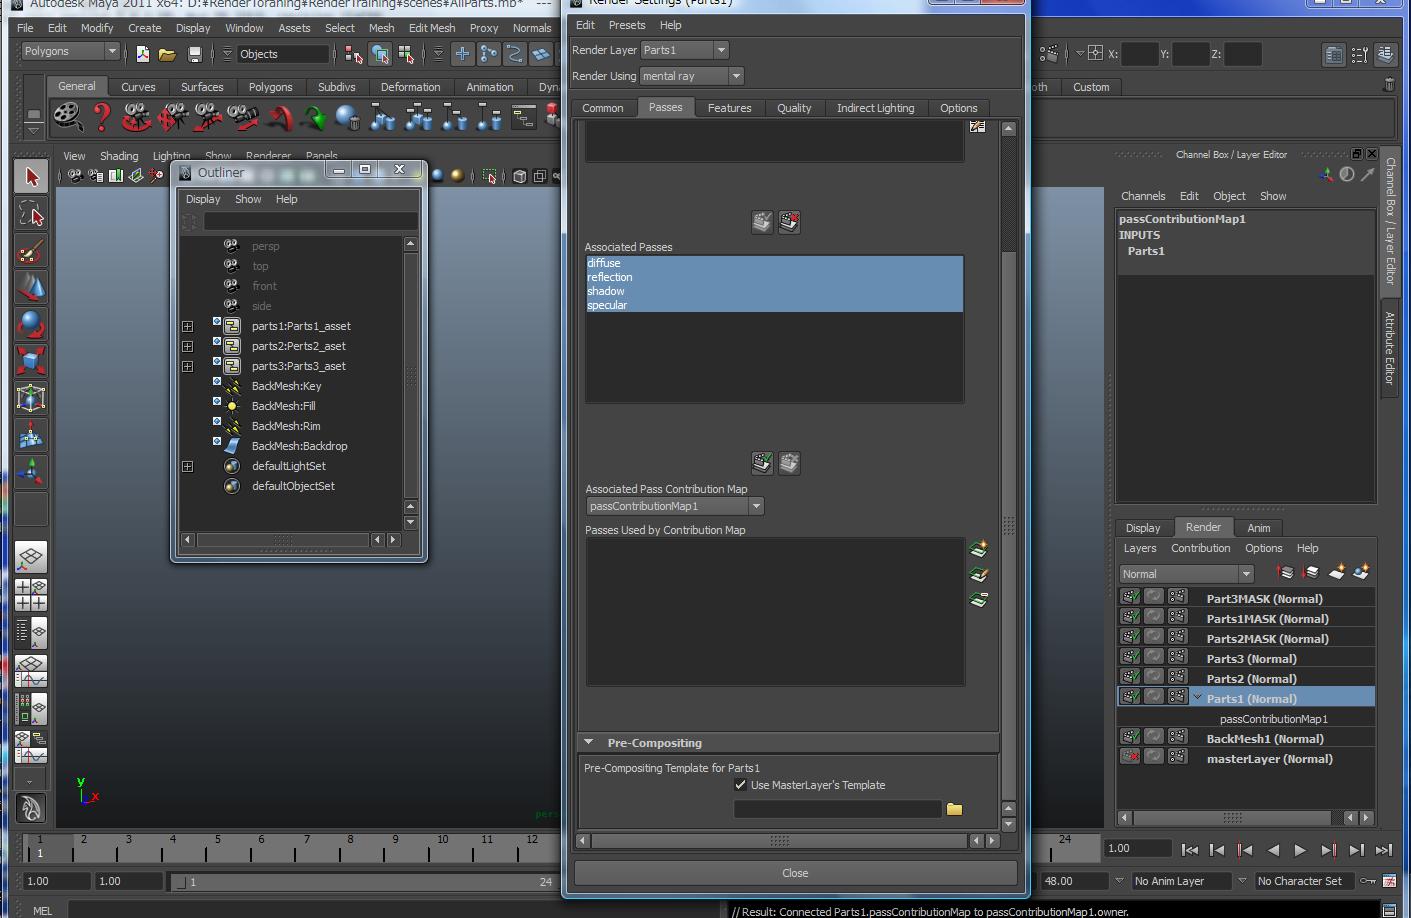Open Normal blend mode dropdown in Layer Editor
This screenshot has width=1411, height=918.
pos(1186,574)
